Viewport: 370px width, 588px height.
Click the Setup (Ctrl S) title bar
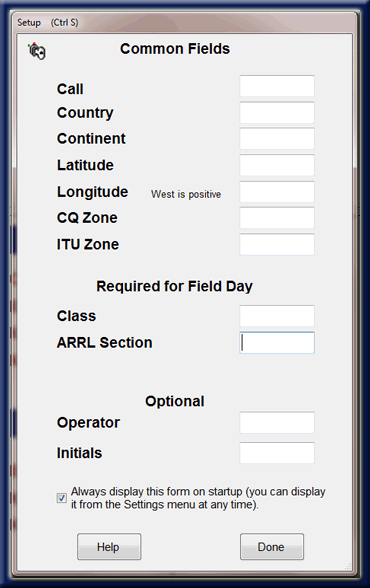click(x=184, y=22)
